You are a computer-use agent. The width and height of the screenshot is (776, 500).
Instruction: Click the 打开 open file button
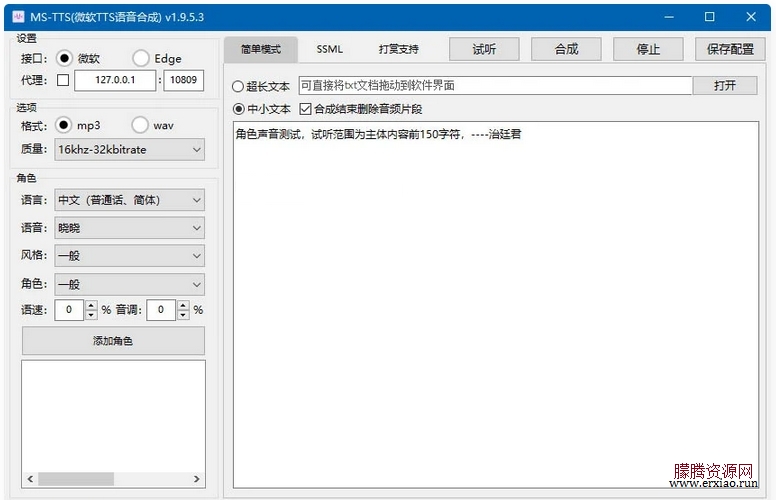tap(725, 86)
